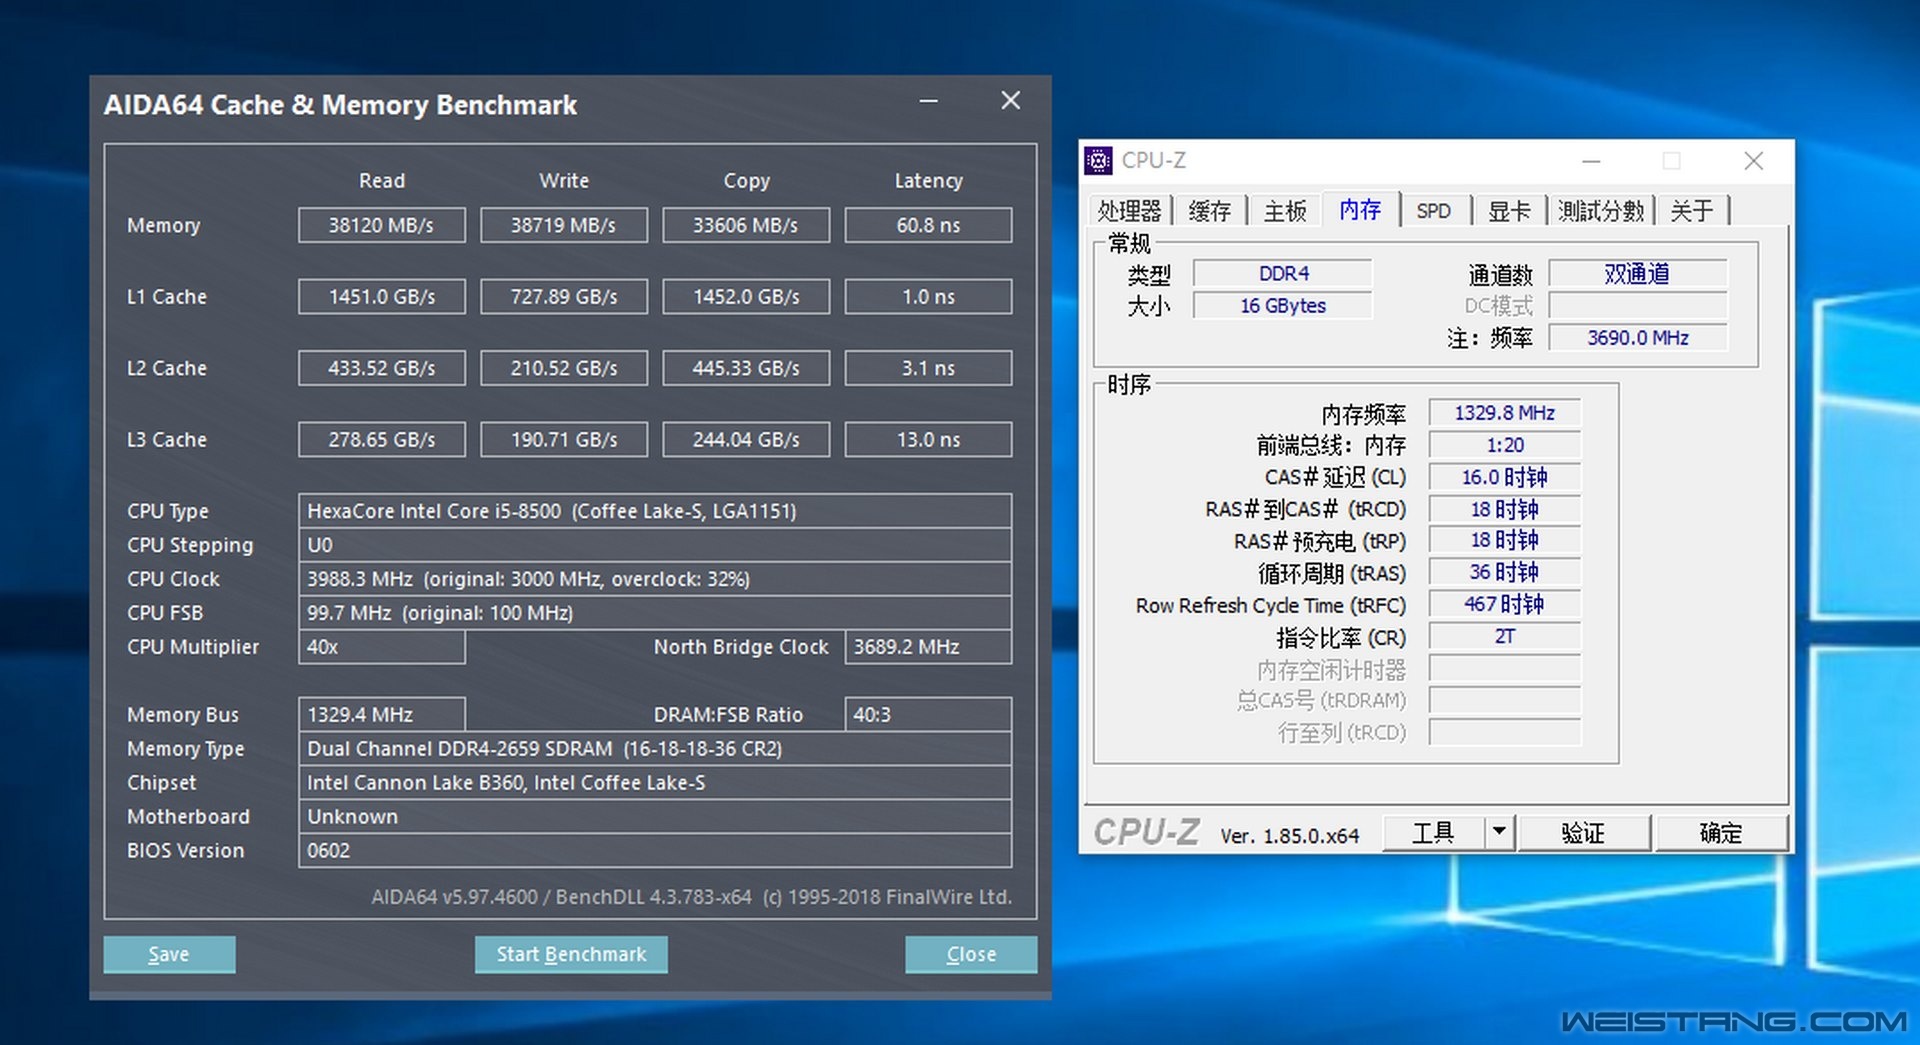Minimize the AIDA64 benchmark window

[x=929, y=101]
